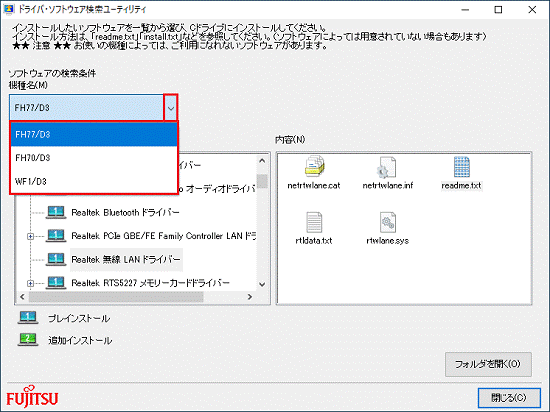Select FH77/D3 in the dropdown list
Viewport: 550px width, 412px height.
pyautogui.click(x=94, y=134)
